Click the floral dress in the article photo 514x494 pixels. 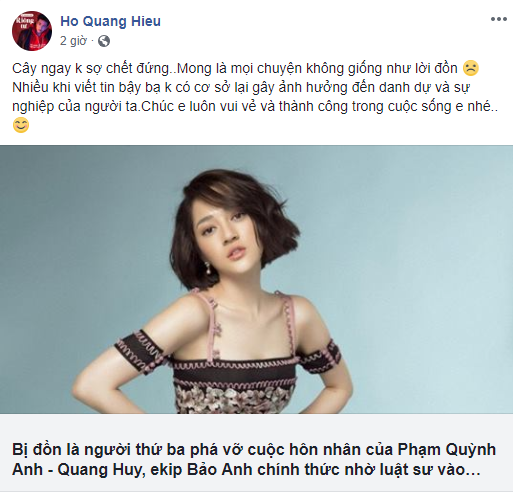coord(234,385)
